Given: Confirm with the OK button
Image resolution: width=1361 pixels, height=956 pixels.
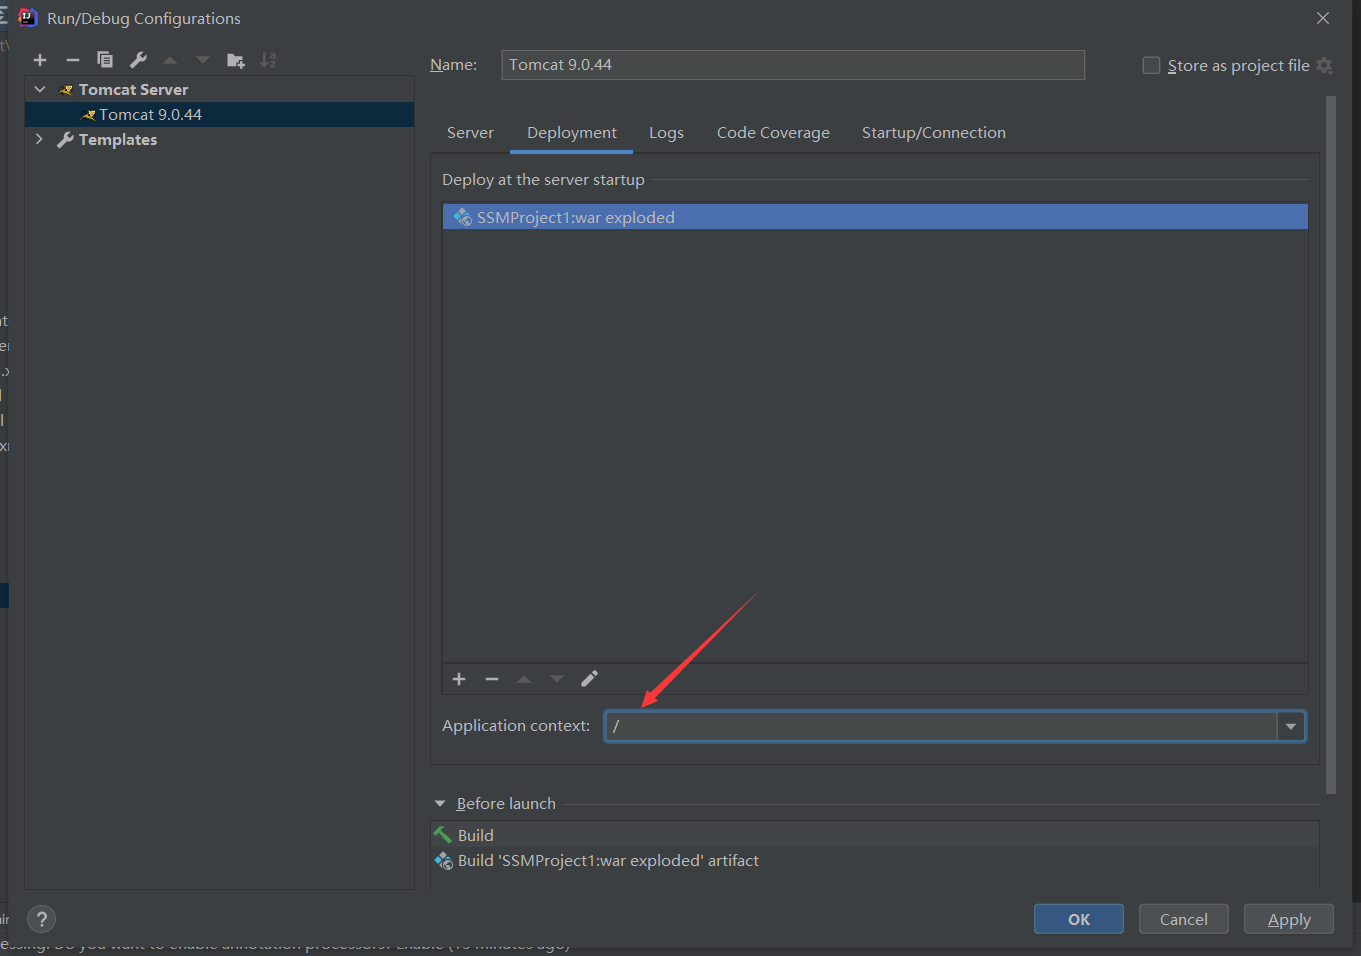Looking at the screenshot, I should (x=1079, y=919).
